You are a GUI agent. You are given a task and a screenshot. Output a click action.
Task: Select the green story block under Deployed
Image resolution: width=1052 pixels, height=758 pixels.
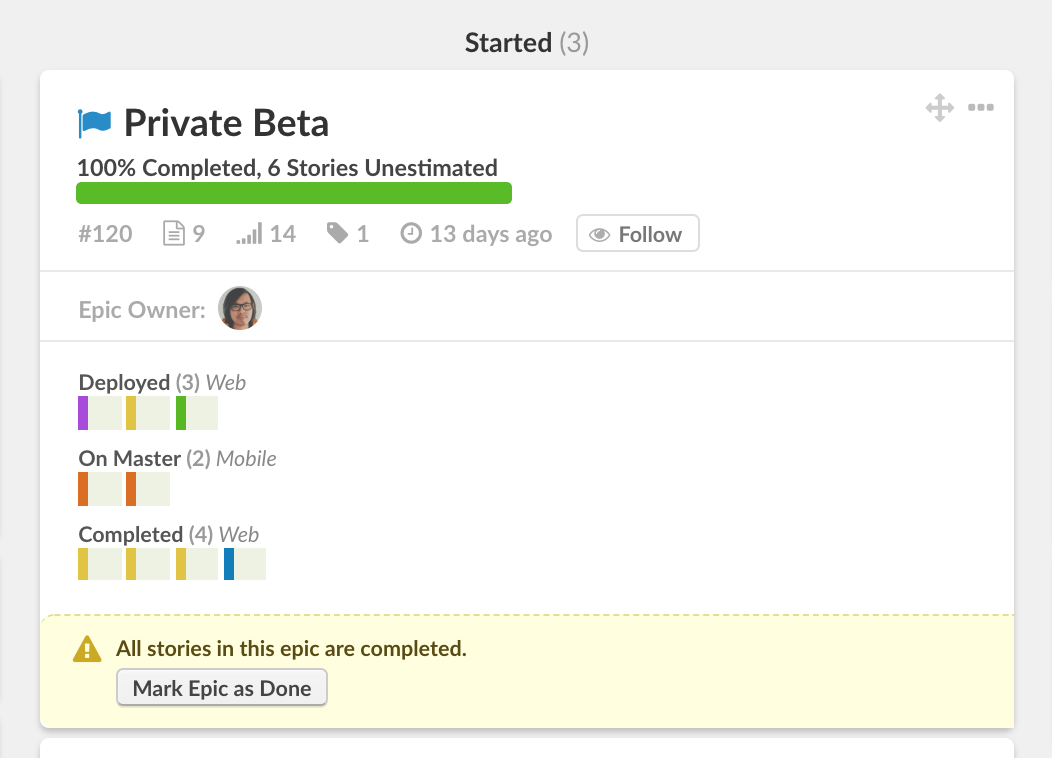[x=197, y=413]
